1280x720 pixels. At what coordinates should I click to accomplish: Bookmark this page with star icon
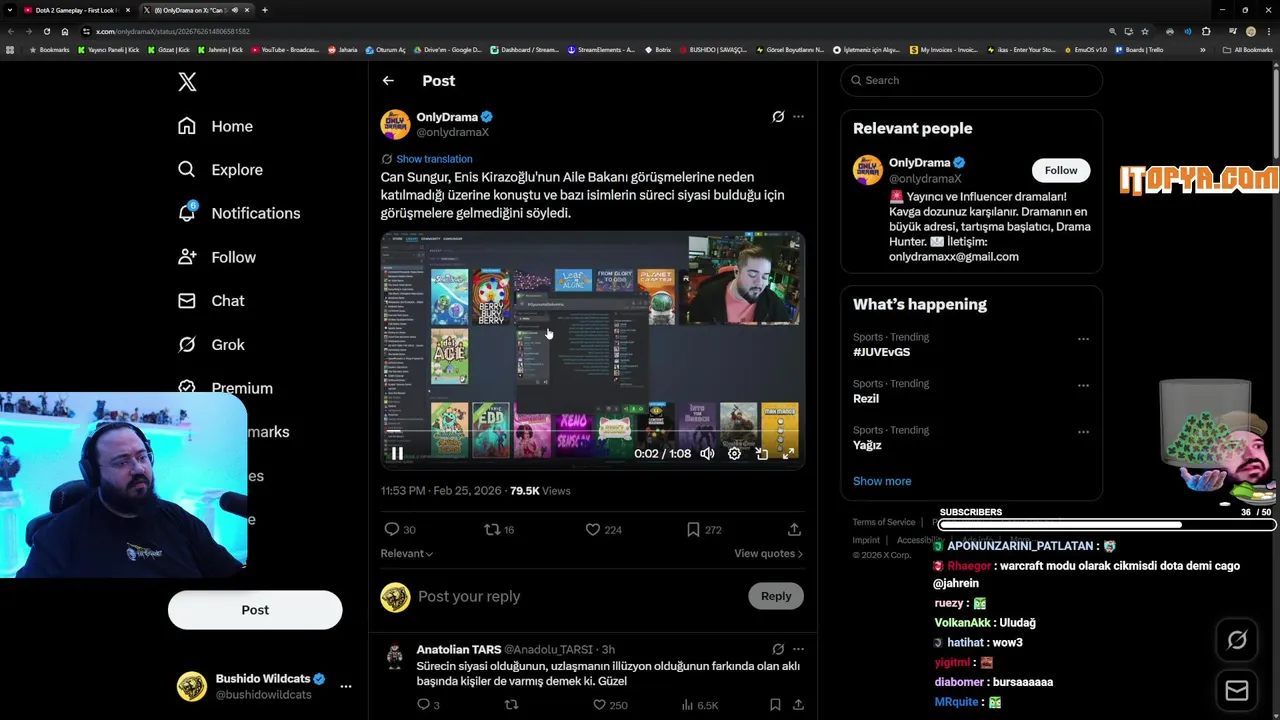[1145, 31]
